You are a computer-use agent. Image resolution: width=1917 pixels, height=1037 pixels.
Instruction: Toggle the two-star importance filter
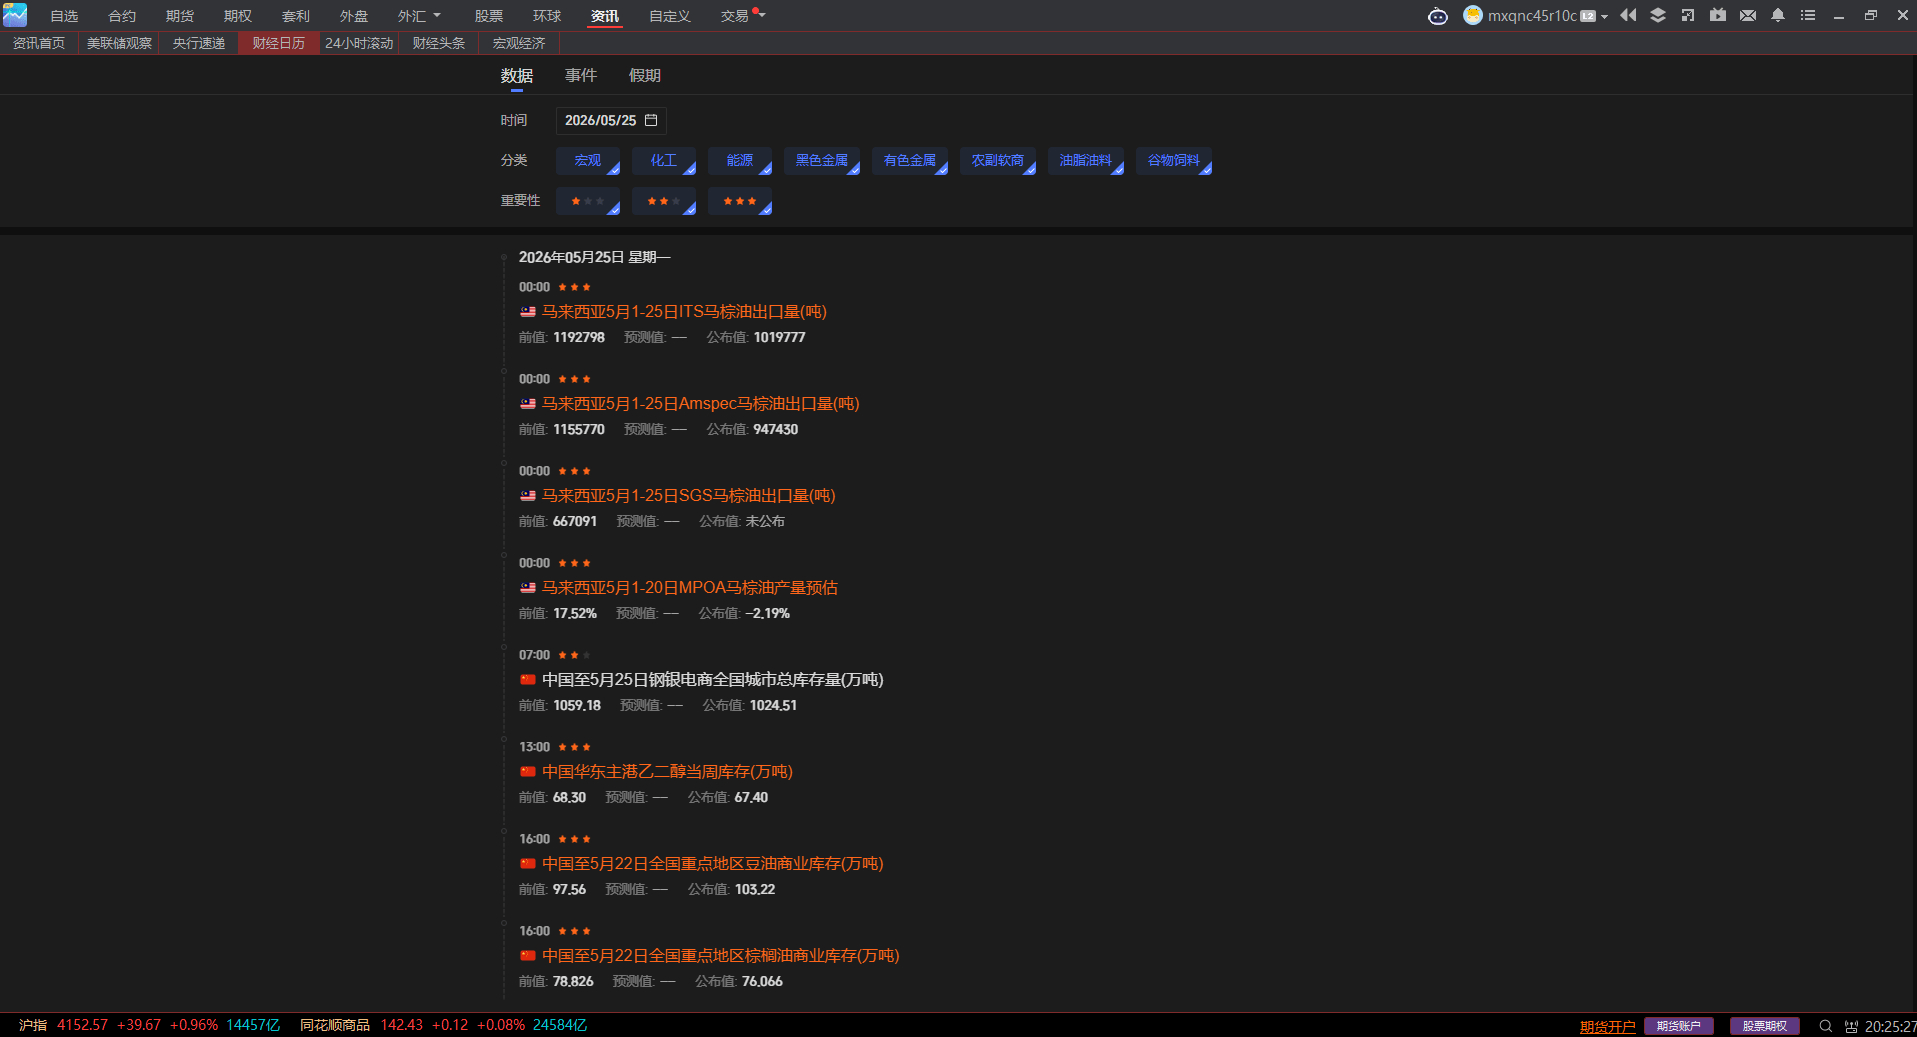tap(664, 202)
